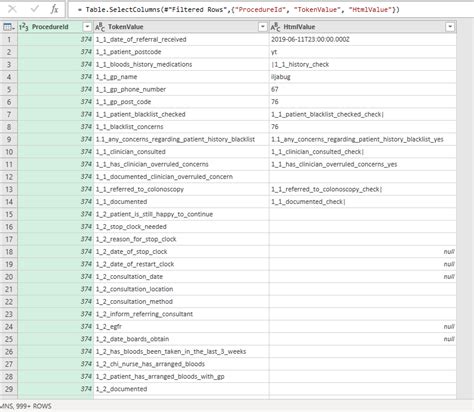Click ProcedureId 374 in row 1

tap(56, 39)
